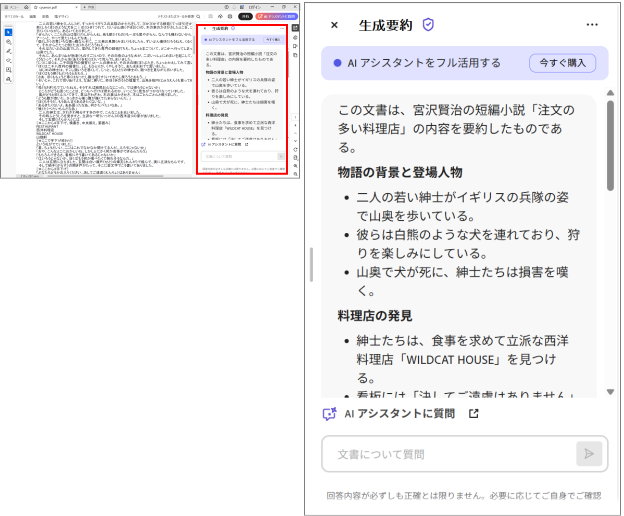
Task: Open the three-dot options menu in enlarged panel
Action: point(592,25)
